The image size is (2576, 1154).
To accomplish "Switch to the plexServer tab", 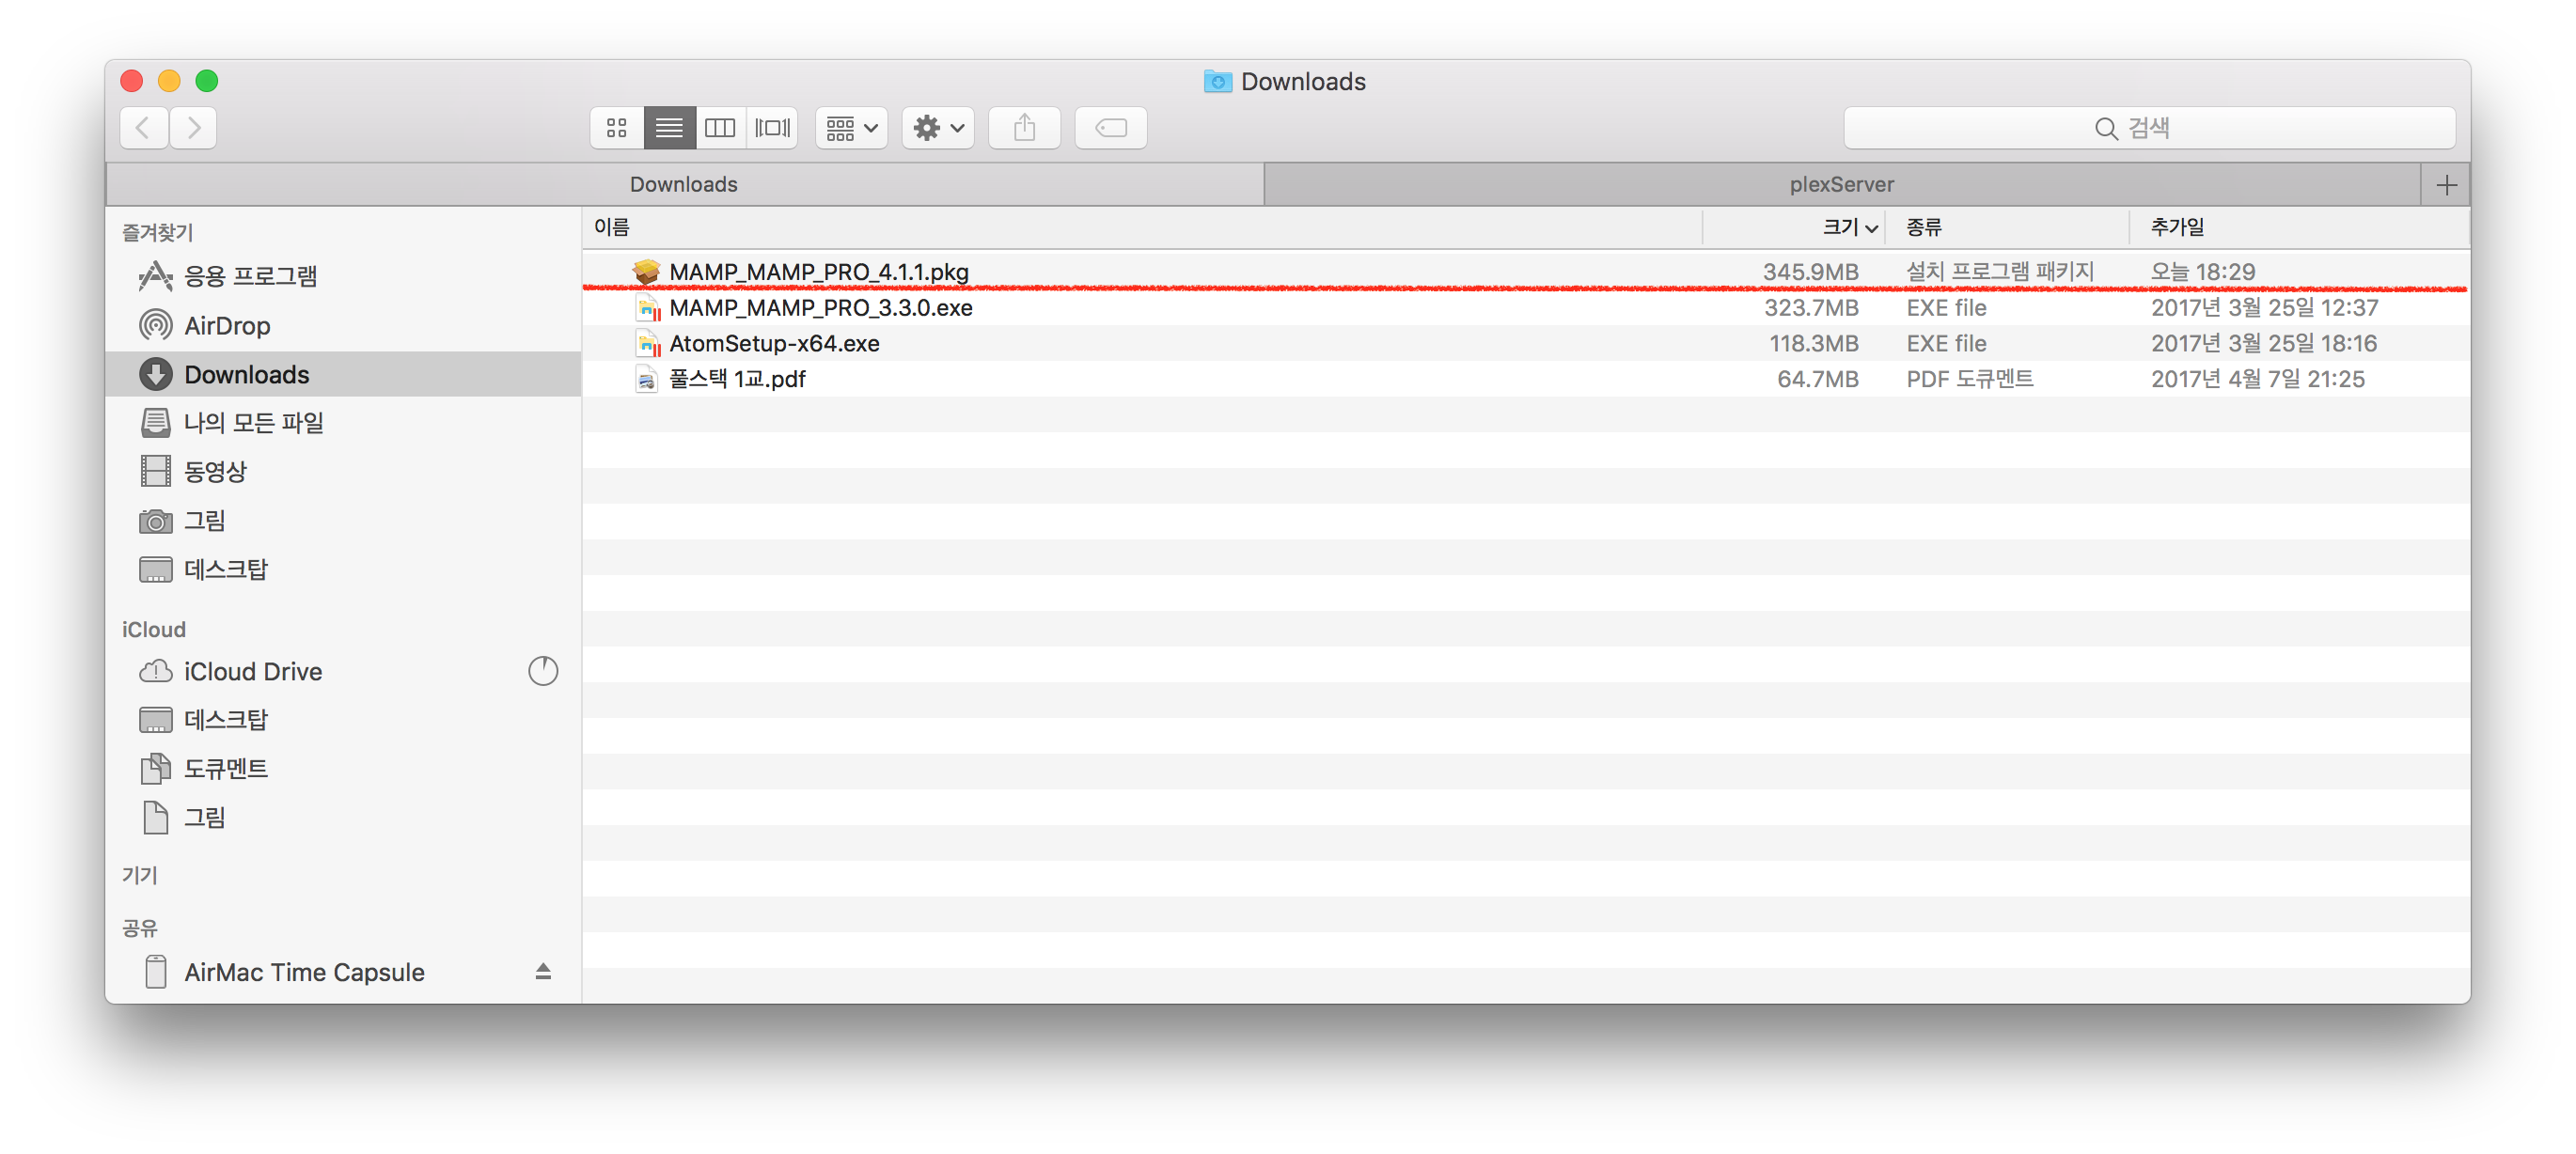I will (1842, 184).
